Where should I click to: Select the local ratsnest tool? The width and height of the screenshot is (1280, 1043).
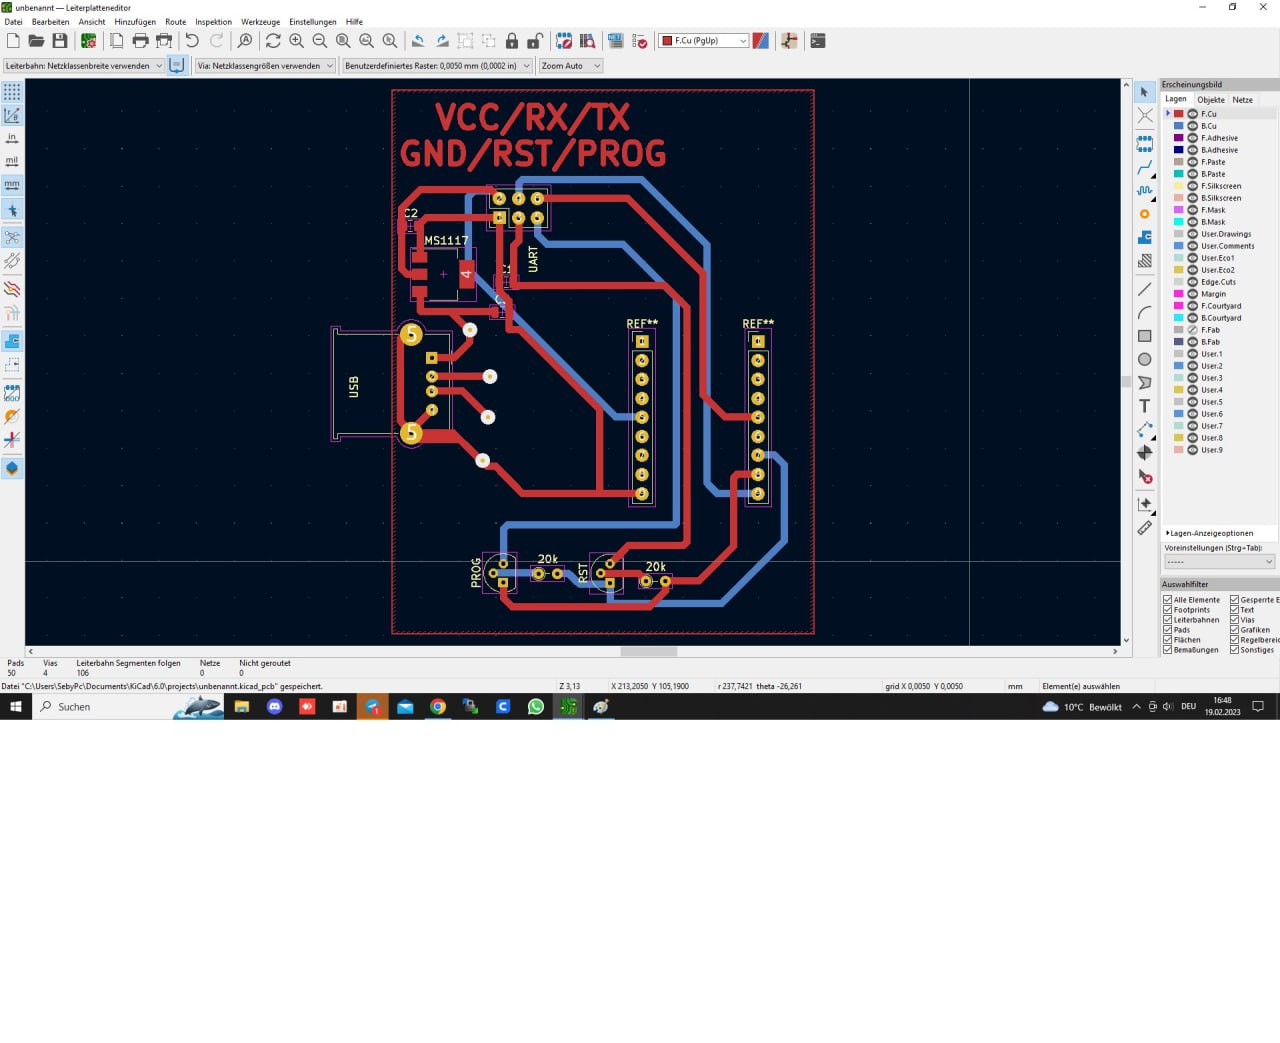1145,116
